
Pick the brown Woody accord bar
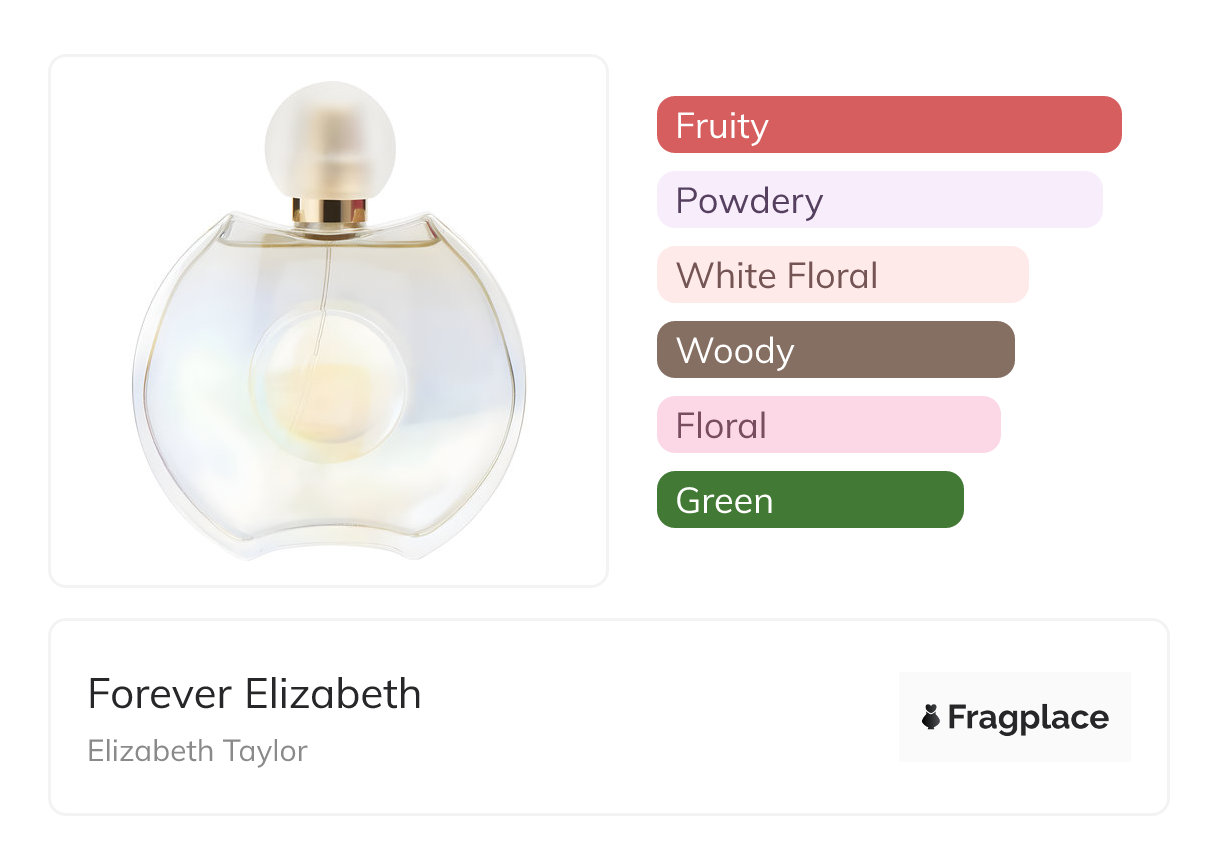835,350
